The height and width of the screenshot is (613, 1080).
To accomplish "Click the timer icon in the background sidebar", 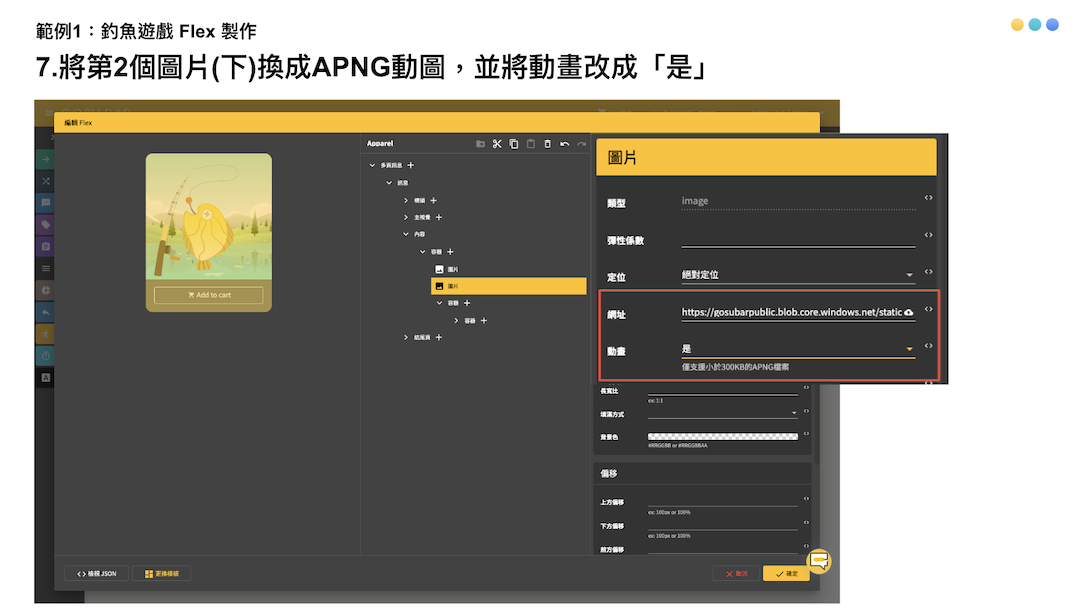I will (x=45, y=355).
